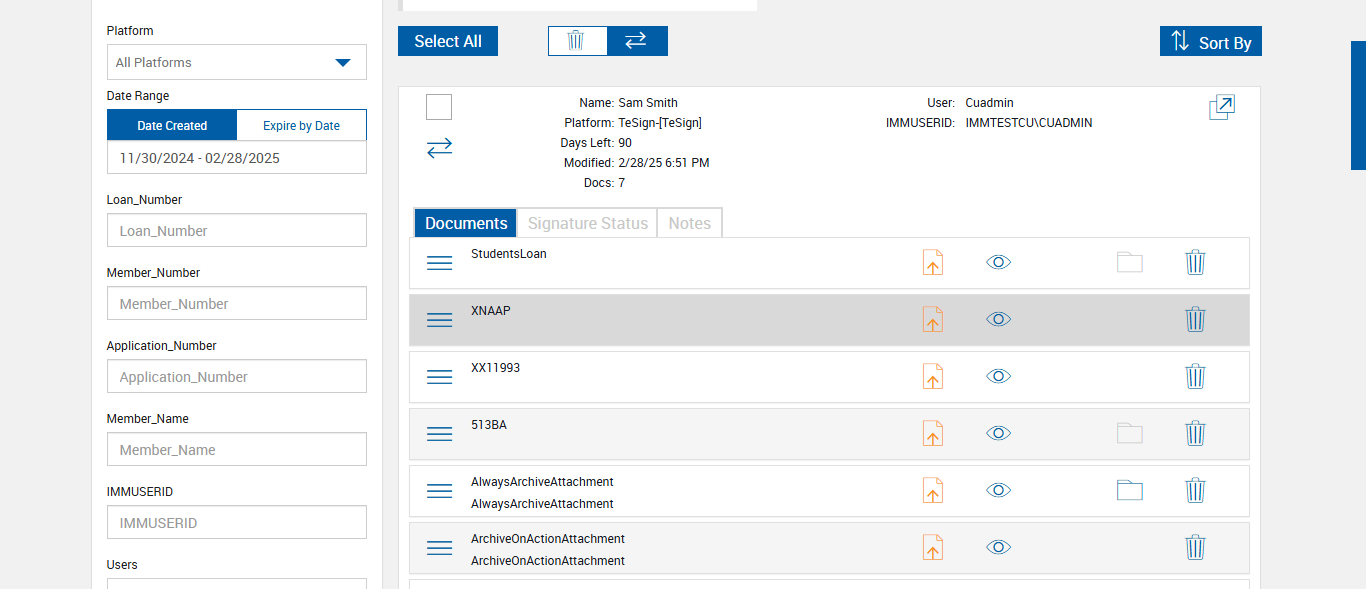Select the Expire by Date toggle
The height and width of the screenshot is (589, 1366).
(301, 126)
